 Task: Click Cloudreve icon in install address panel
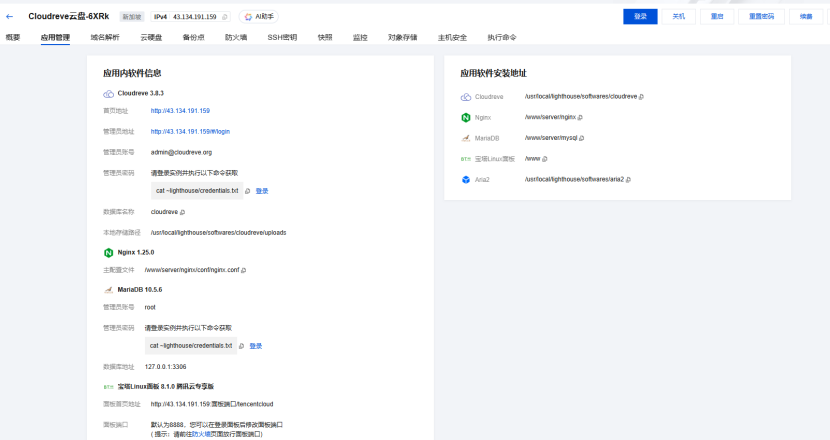pyautogui.click(x=466, y=97)
